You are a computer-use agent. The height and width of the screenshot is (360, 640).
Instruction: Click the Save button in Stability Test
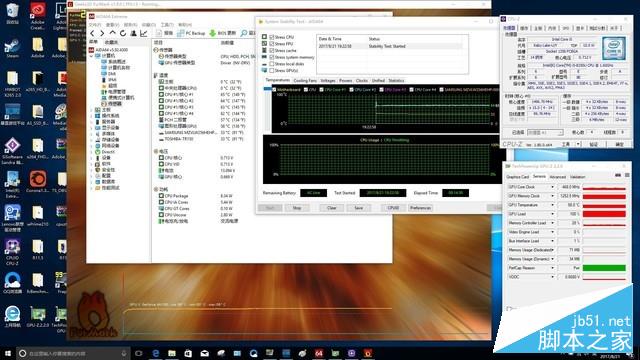[x=358, y=208]
